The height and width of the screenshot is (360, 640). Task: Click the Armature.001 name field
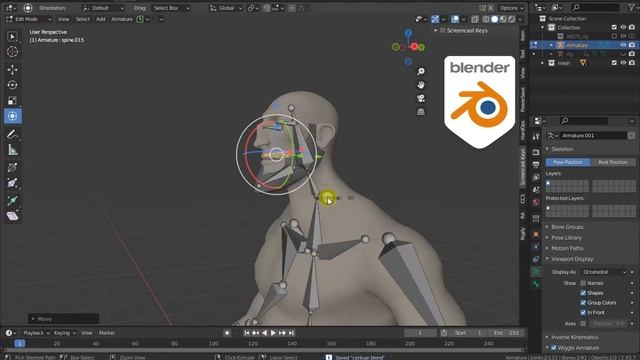point(594,136)
